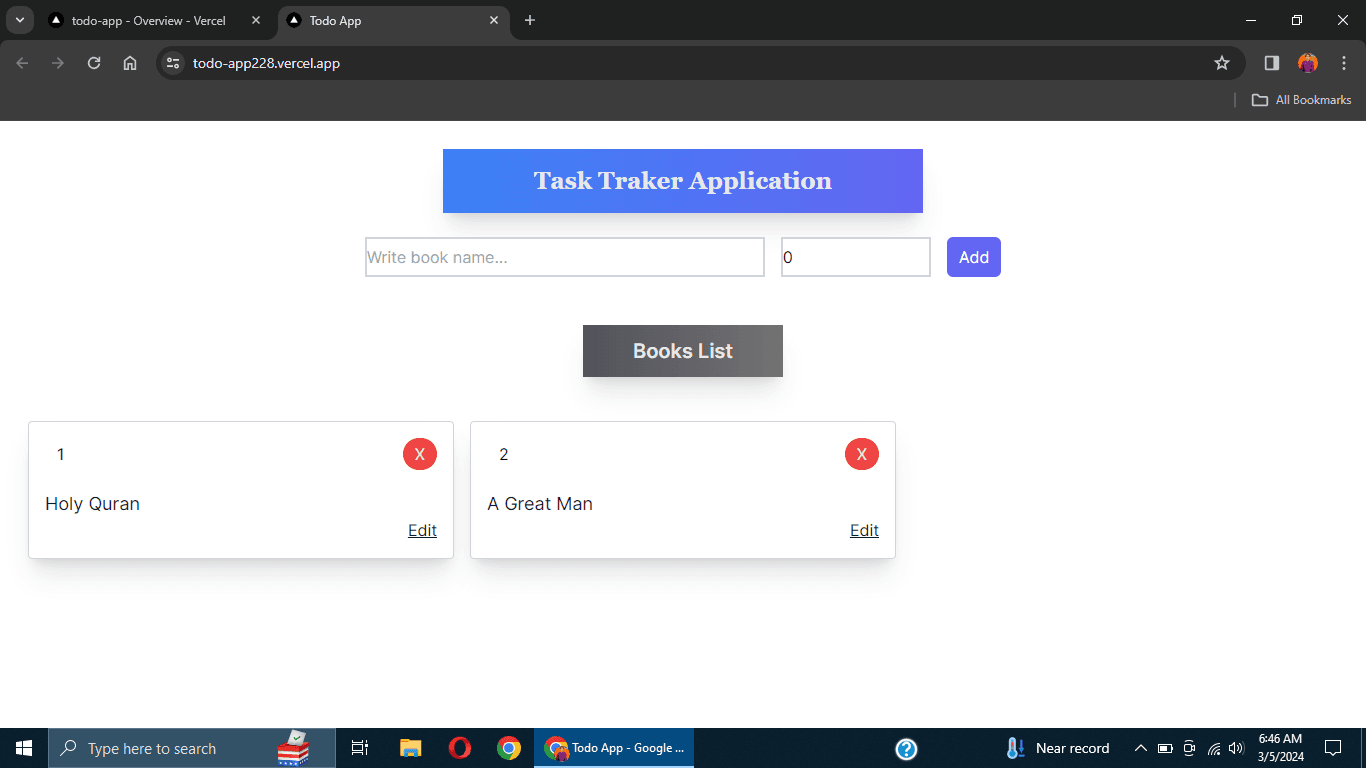
Task: Go to browser home page
Action: click(x=130, y=63)
